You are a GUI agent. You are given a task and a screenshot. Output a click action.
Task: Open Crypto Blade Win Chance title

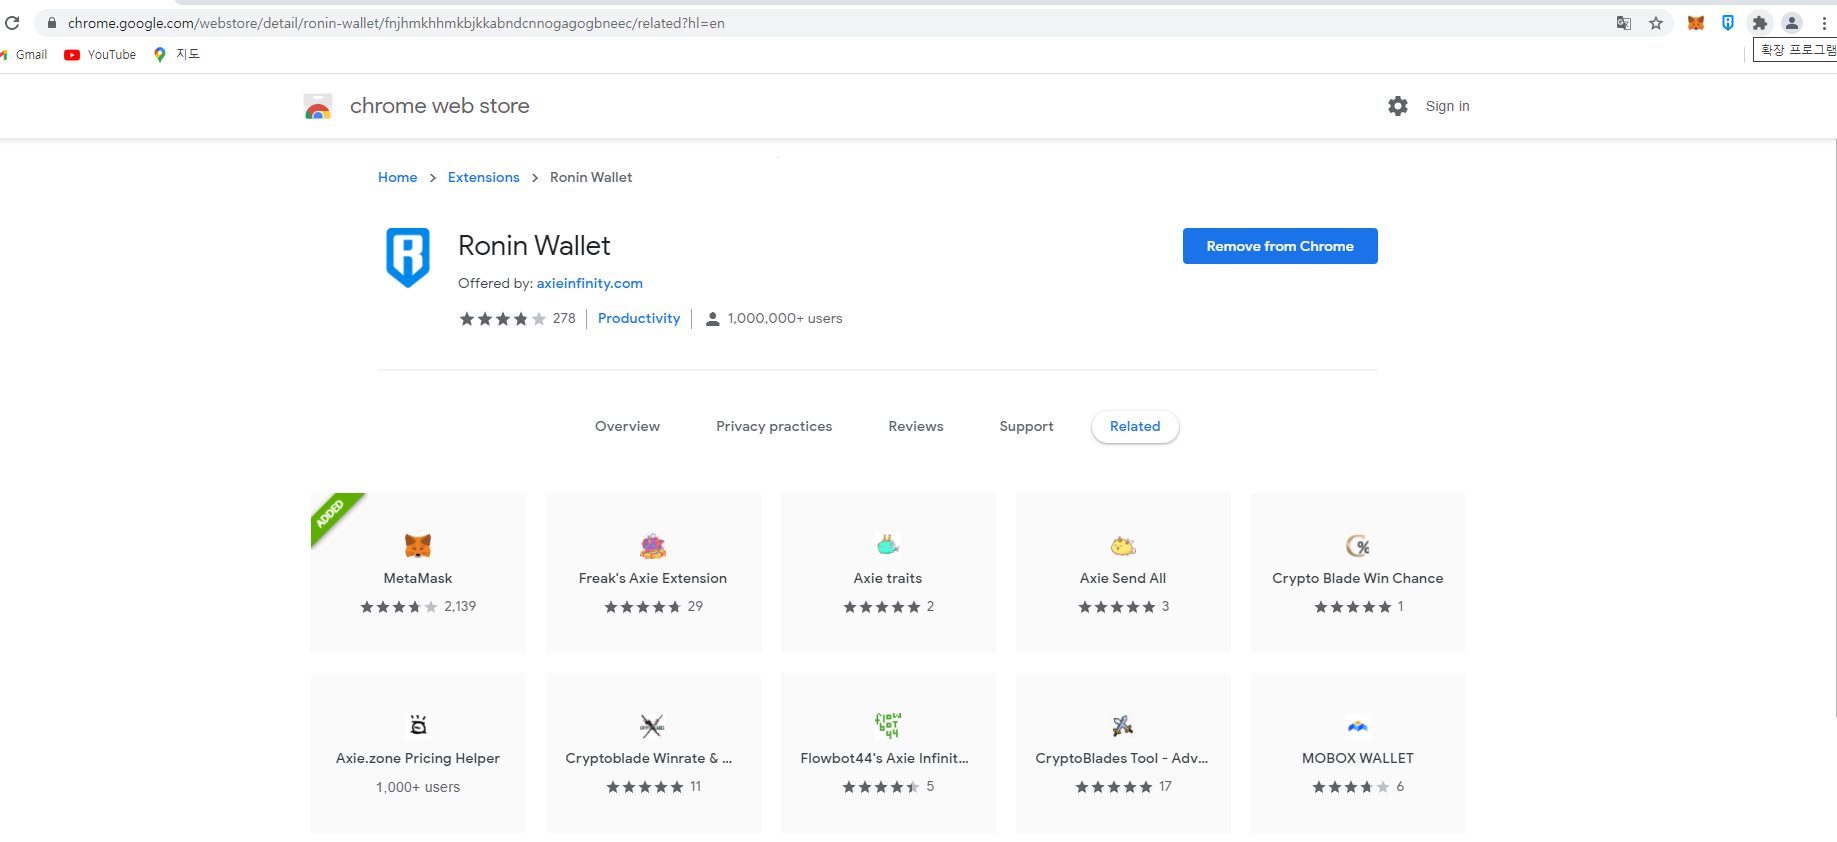1358,578
